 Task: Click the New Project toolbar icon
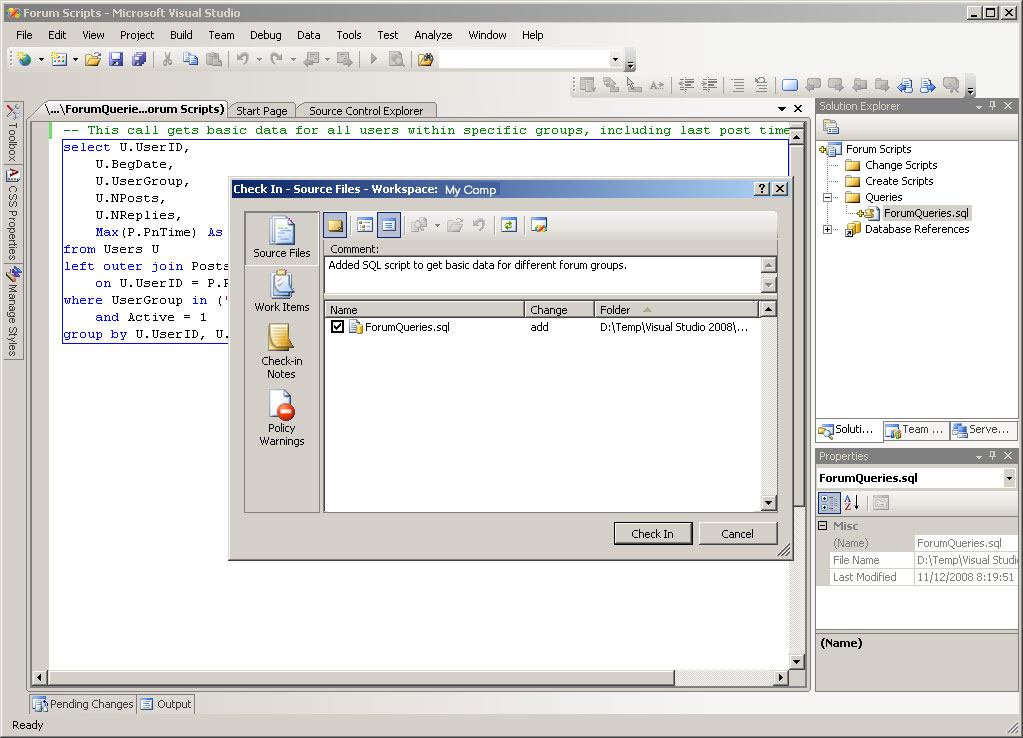coord(24,59)
